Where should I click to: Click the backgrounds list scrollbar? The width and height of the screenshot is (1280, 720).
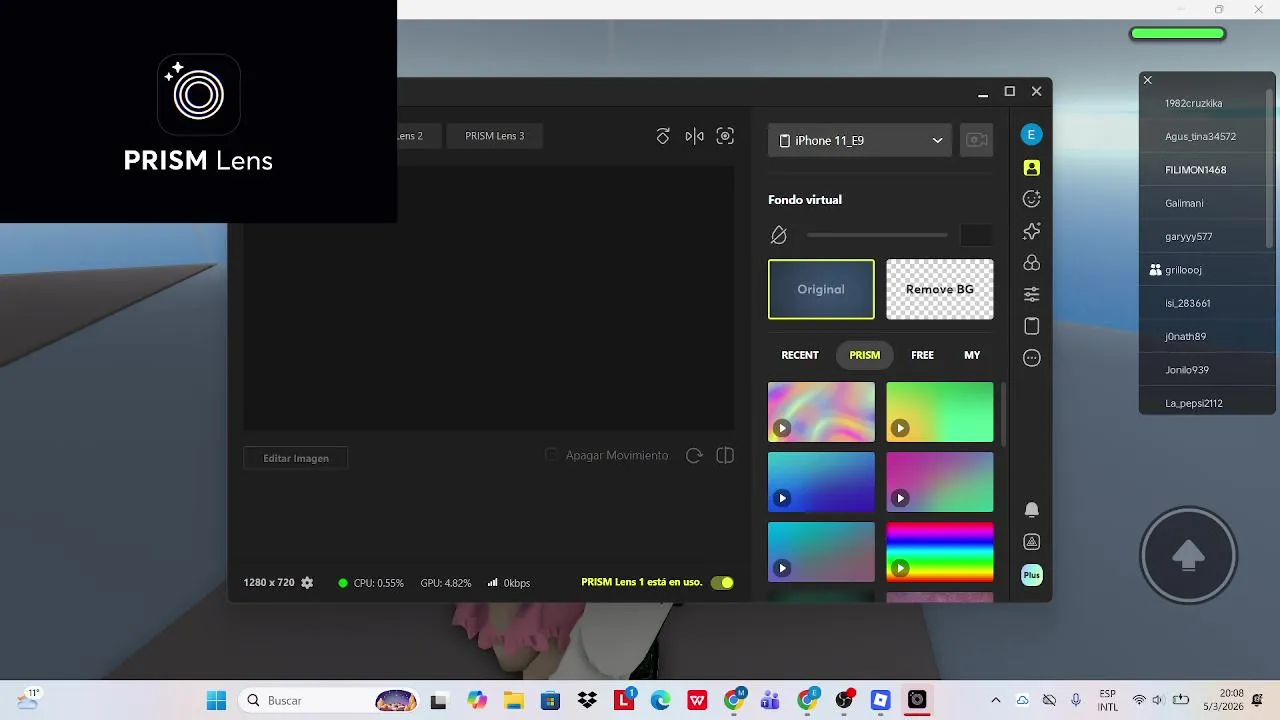click(x=1003, y=415)
